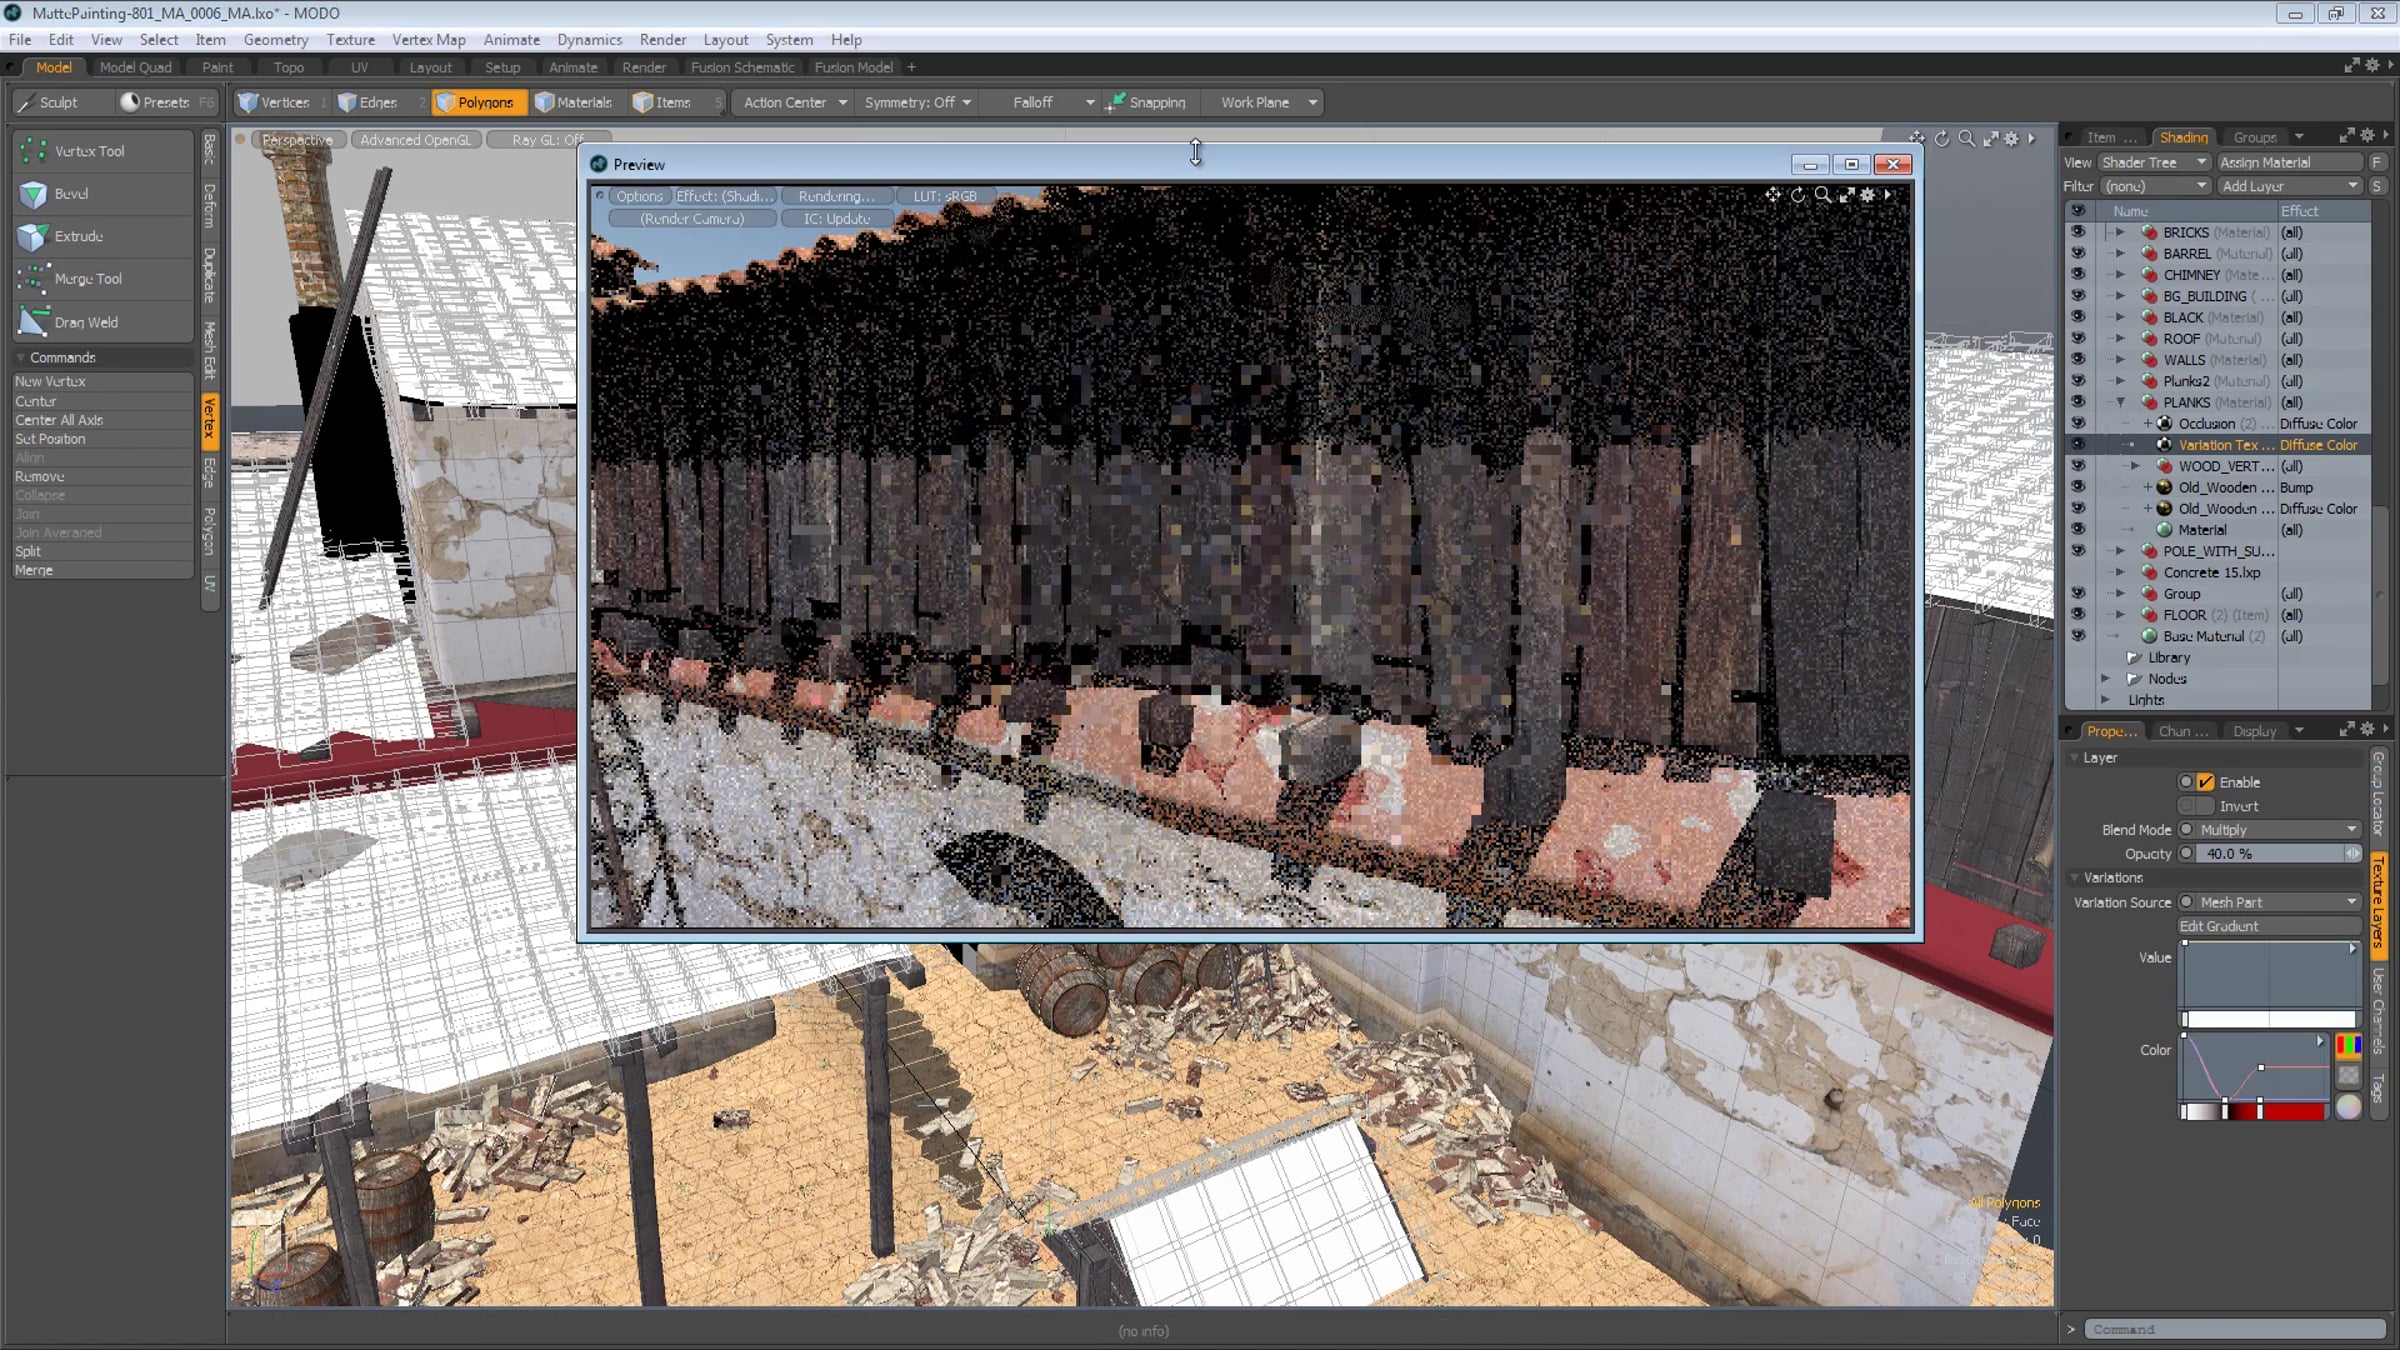
Task: Click the Edit Gradient button
Action: click(x=2269, y=926)
